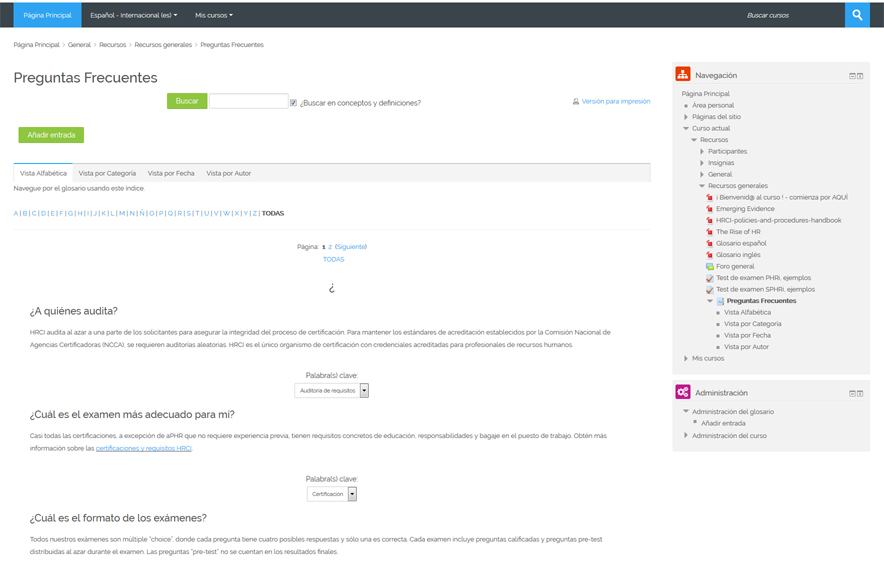Open Vista por Autor in navigation tree
Viewport: 884px width, 561px height.
(x=746, y=347)
